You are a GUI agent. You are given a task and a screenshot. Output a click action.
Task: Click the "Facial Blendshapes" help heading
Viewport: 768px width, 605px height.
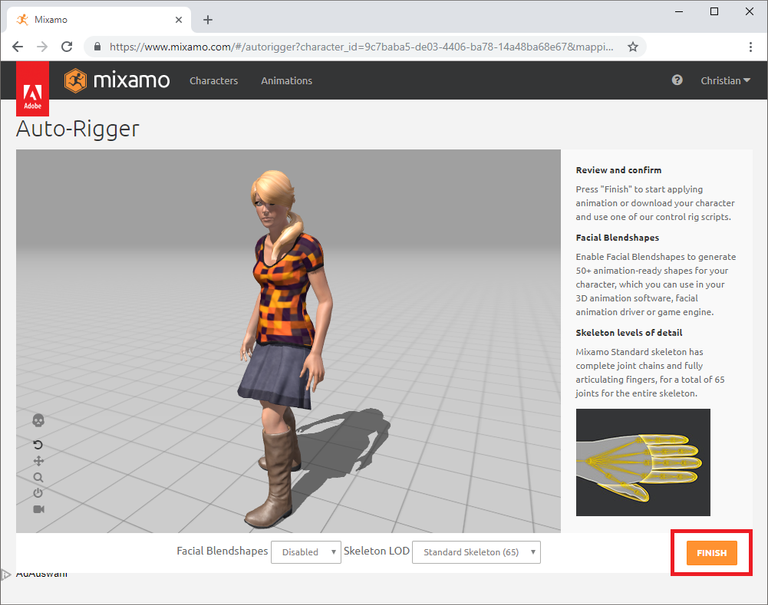pos(617,238)
